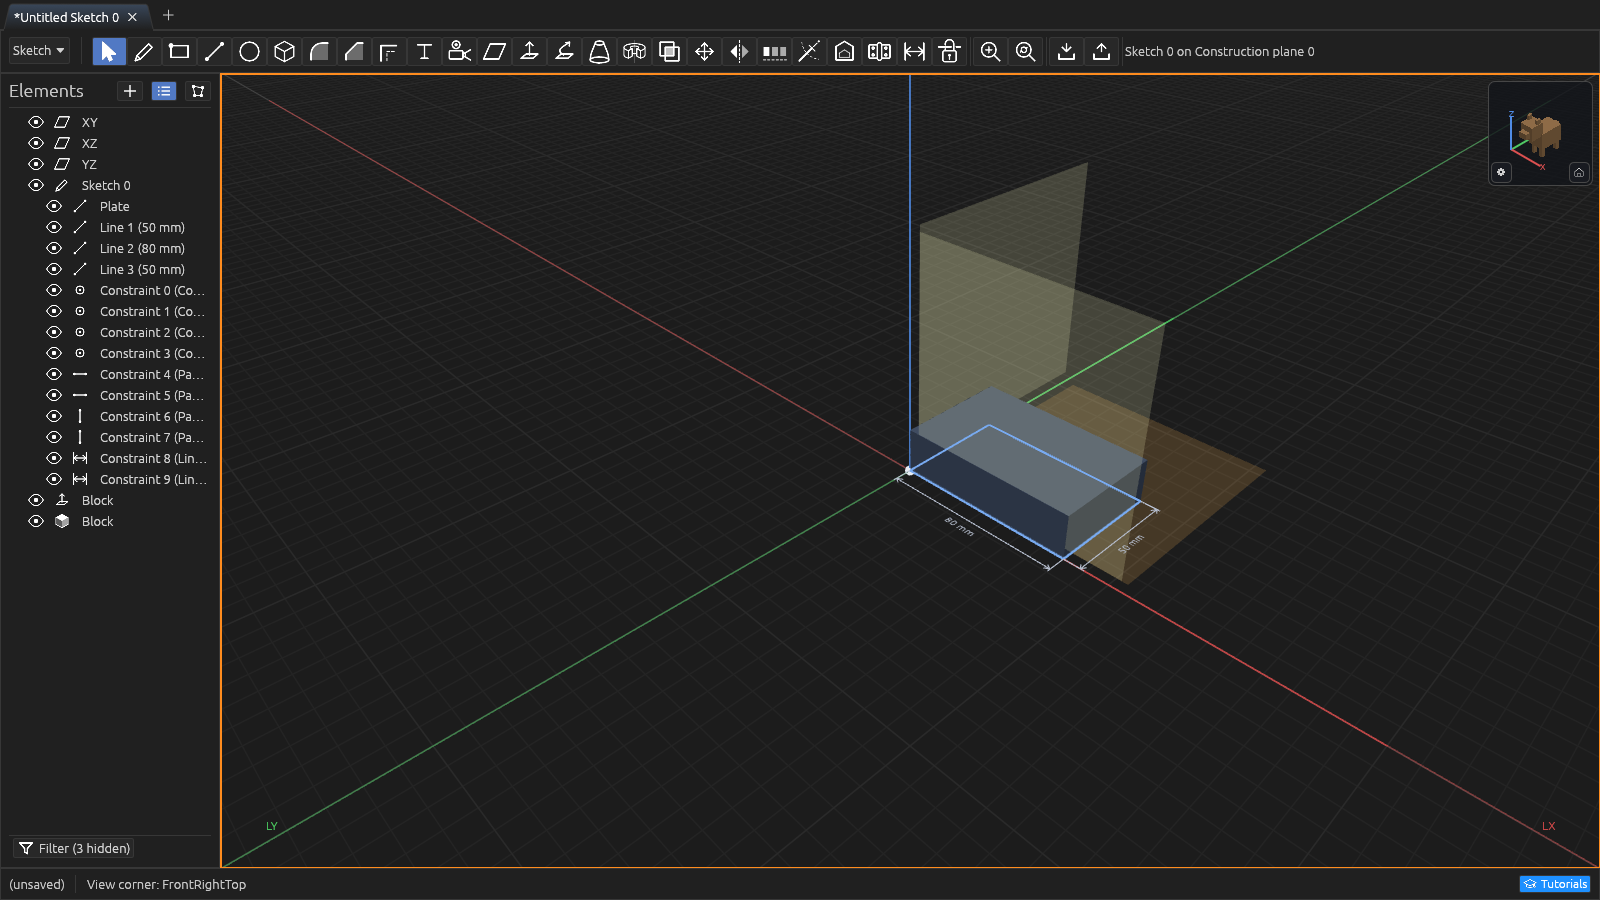Image resolution: width=1600 pixels, height=900 pixels.
Task: Select the move four-arrow tool
Action: pos(704,51)
